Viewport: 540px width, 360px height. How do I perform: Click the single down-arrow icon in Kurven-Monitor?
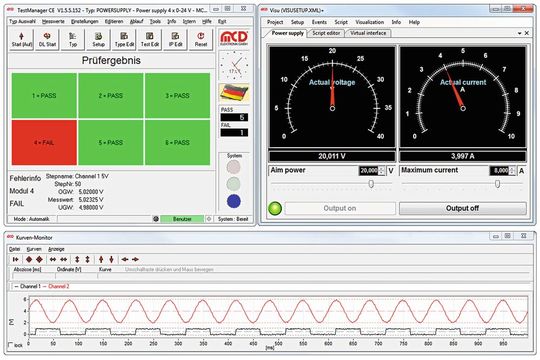(111, 259)
